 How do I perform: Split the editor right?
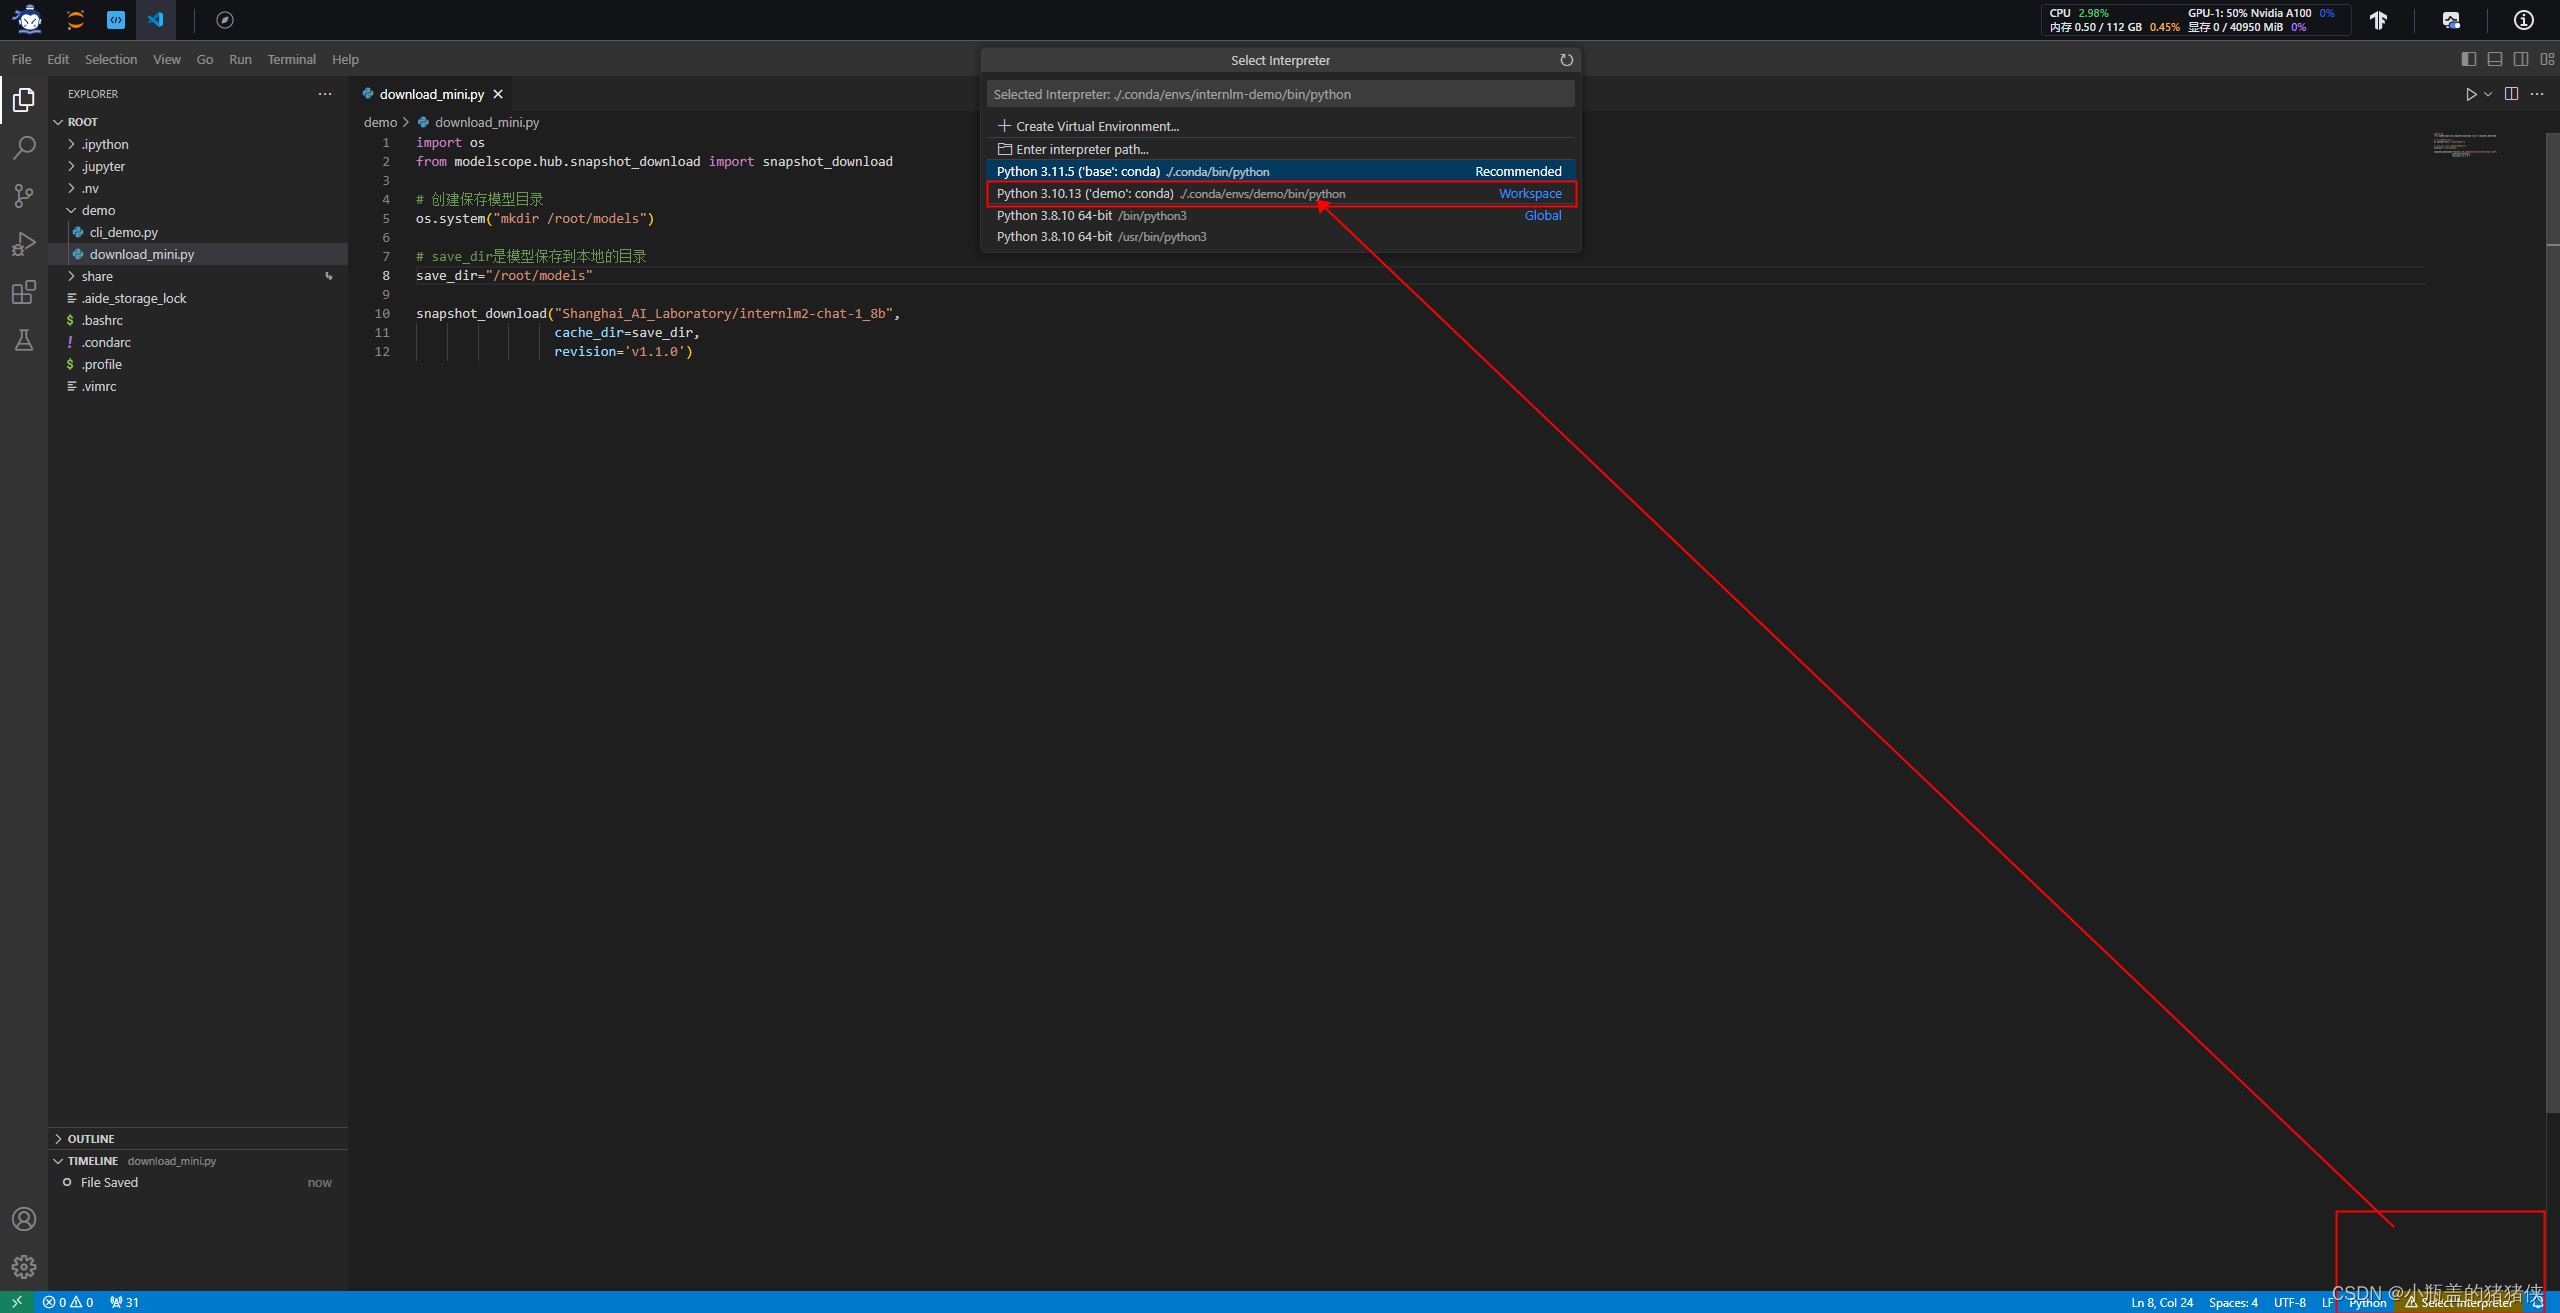(2511, 94)
